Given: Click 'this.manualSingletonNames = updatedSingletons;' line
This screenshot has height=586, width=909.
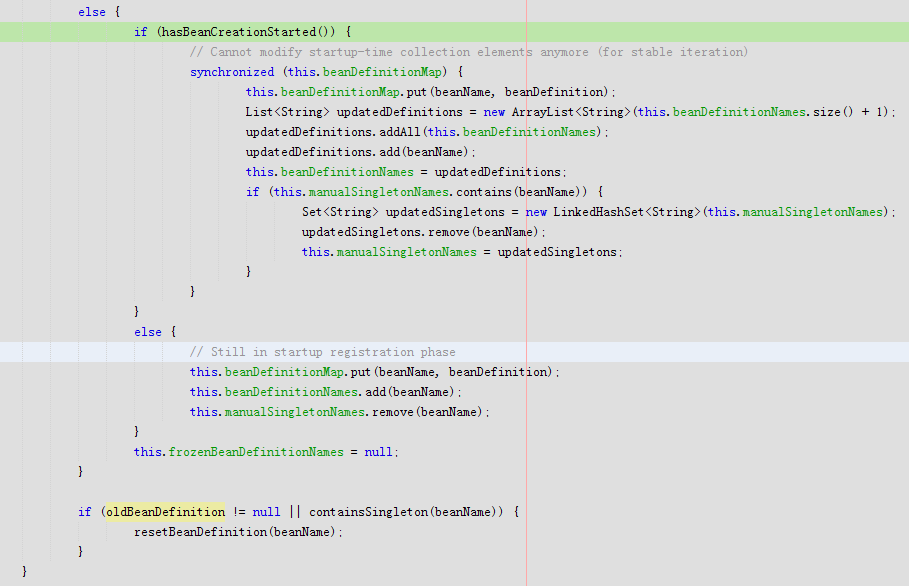Looking at the screenshot, I should tap(462, 252).
